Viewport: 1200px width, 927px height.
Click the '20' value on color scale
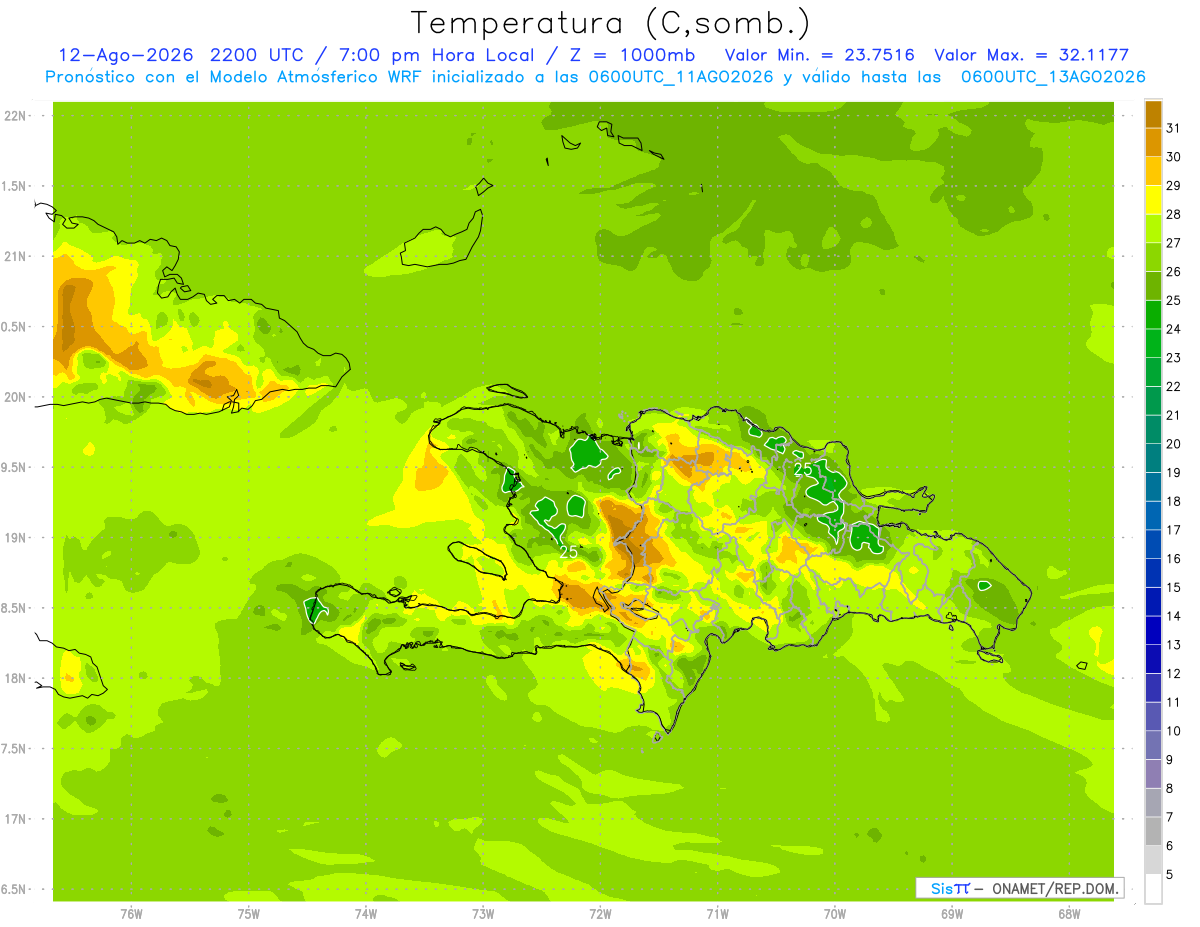(x=1174, y=443)
